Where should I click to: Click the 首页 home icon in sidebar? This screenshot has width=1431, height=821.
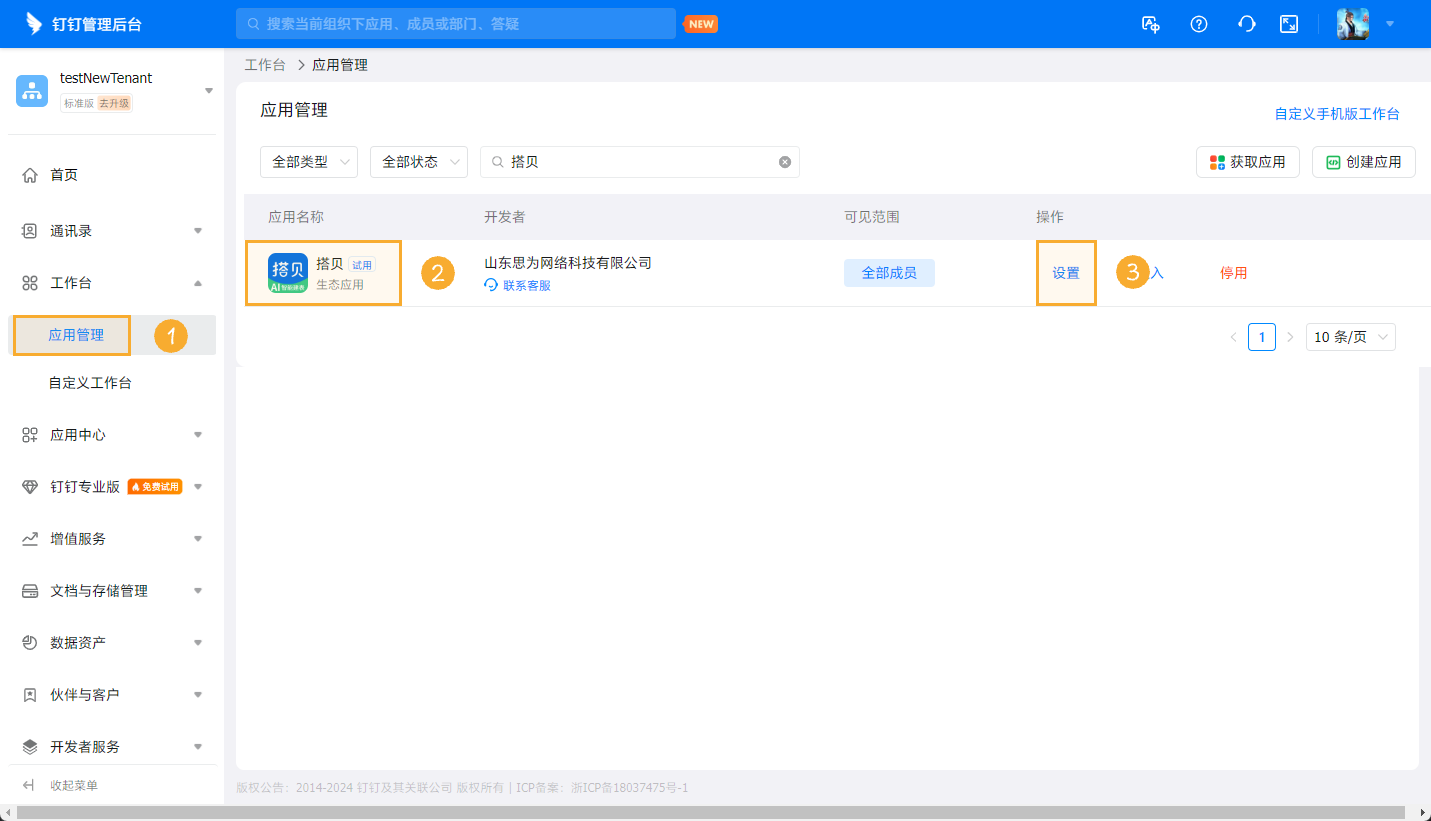coord(30,174)
